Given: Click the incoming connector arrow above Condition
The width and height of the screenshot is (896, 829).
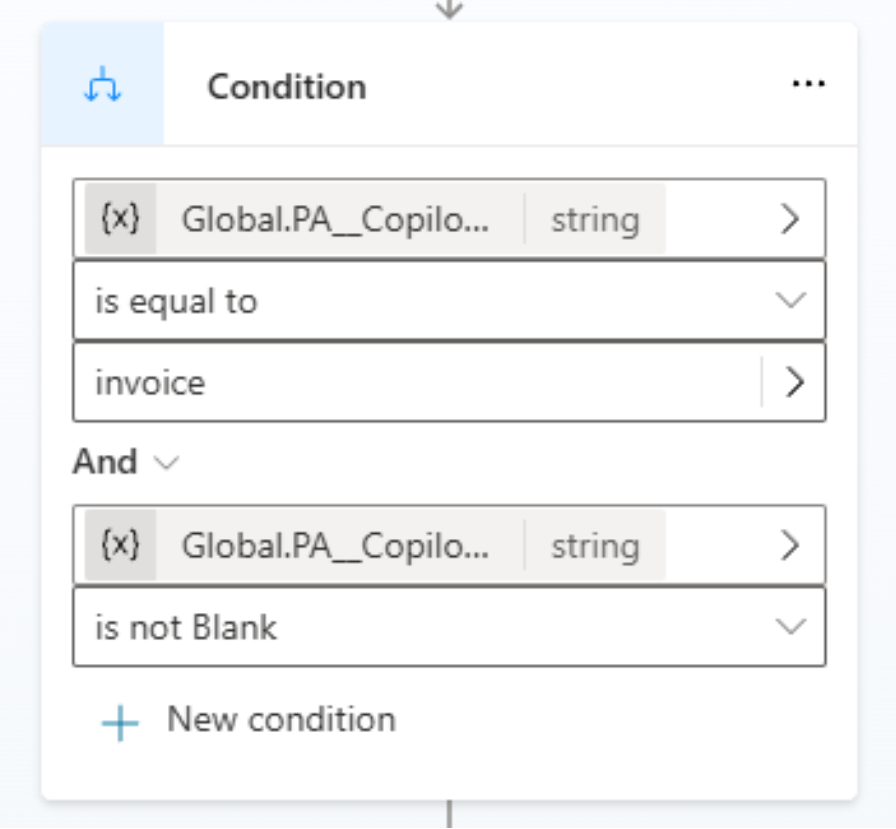Looking at the screenshot, I should pos(449,9).
